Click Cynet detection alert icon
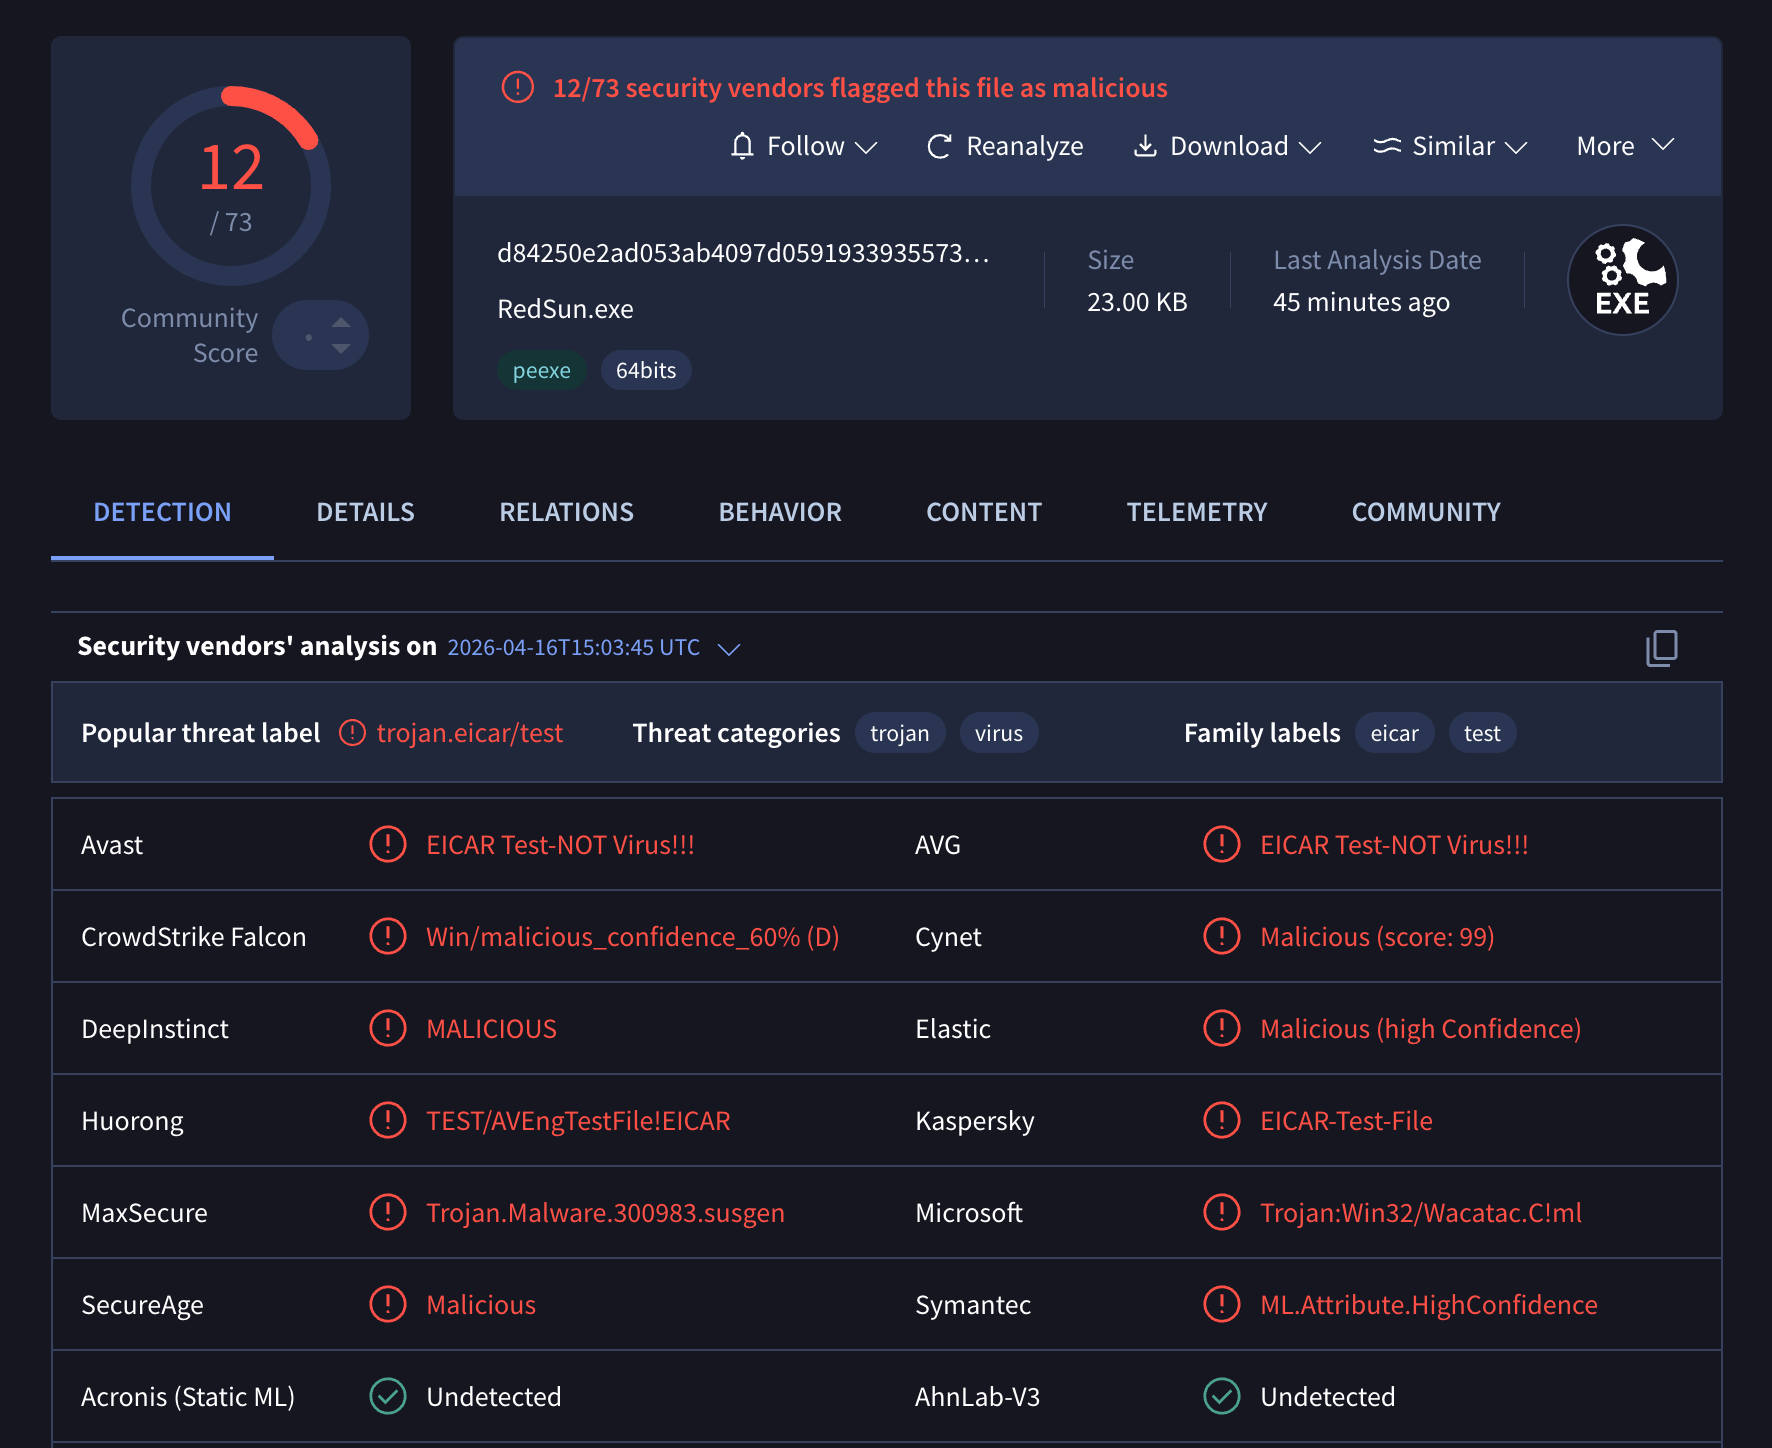1772x1448 pixels. pyautogui.click(x=1222, y=936)
